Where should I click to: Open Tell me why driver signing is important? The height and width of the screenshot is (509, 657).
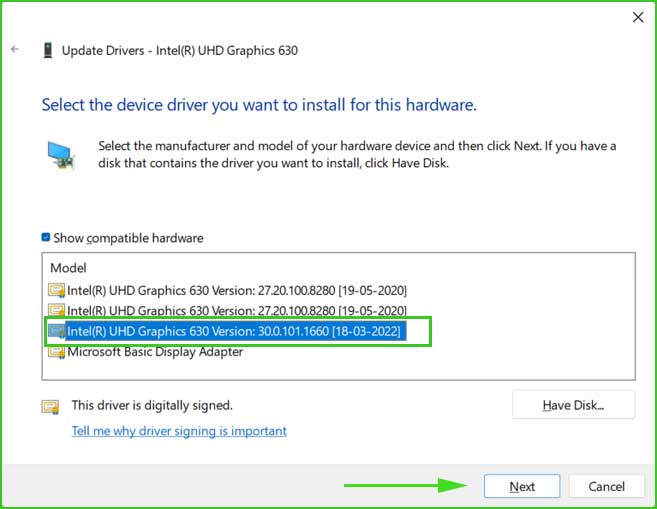coord(179,431)
